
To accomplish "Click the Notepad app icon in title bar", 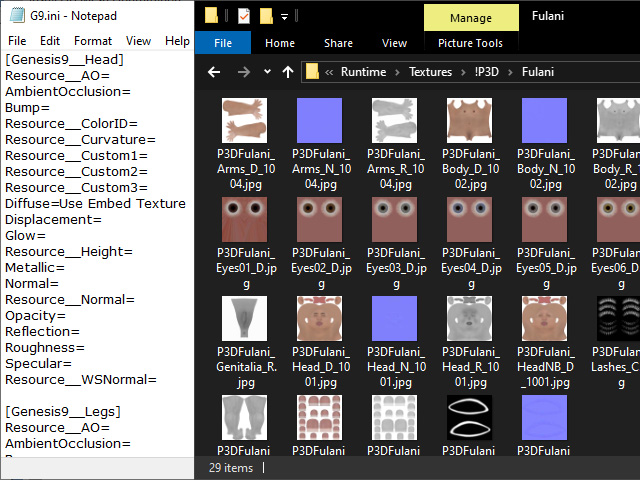I will tap(17, 16).
